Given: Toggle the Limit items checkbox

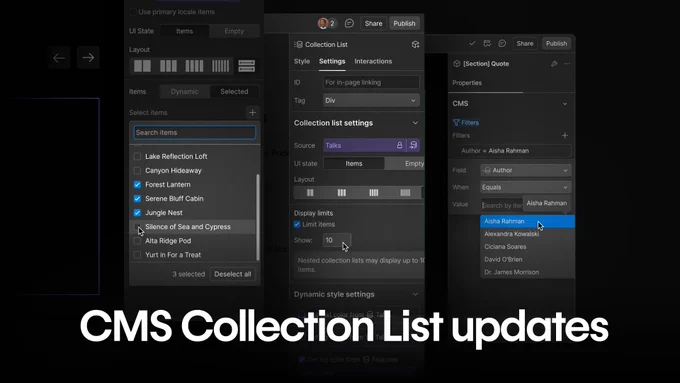Looking at the screenshot, I should pos(297,224).
